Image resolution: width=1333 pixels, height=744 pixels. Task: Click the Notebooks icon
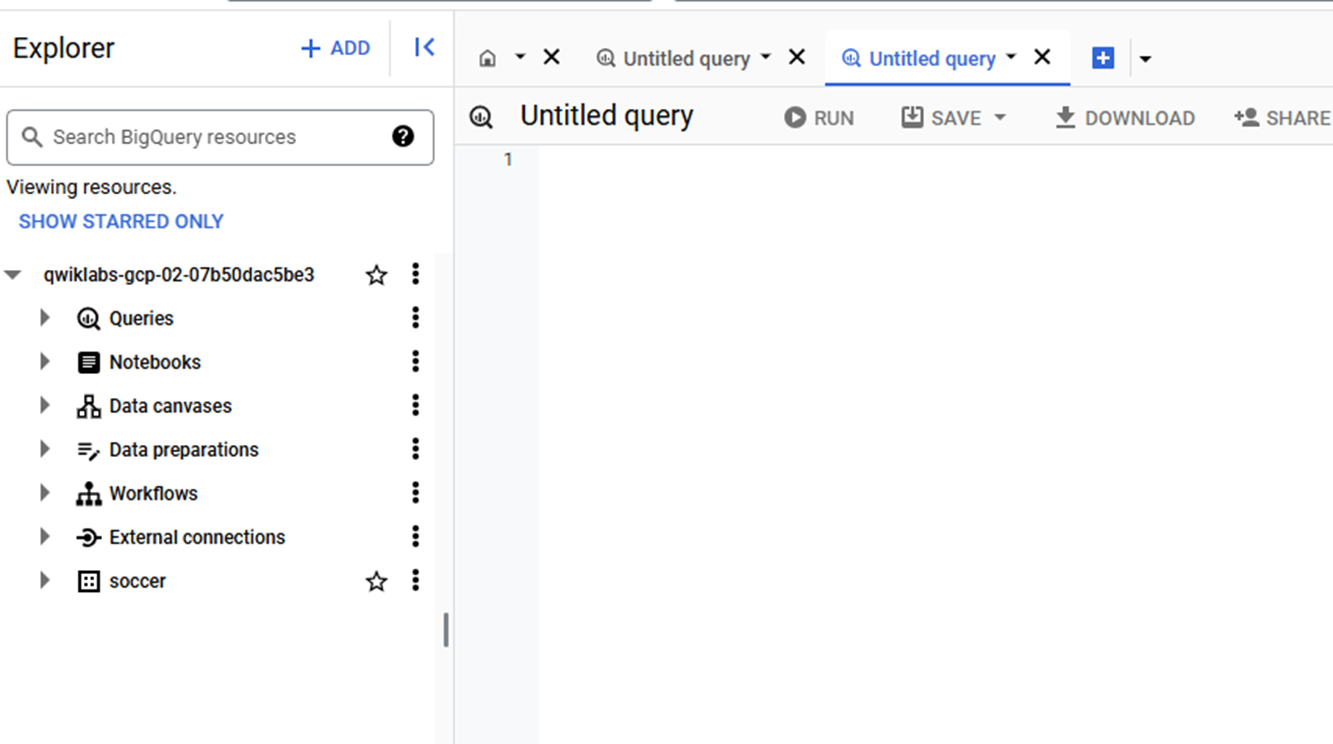pos(89,362)
